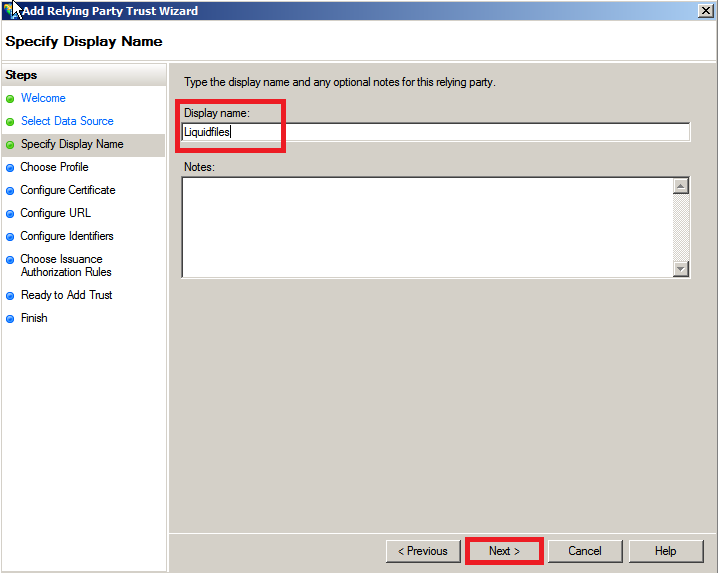Select Ready to Add Trust step
The height and width of the screenshot is (573, 718).
(66, 295)
